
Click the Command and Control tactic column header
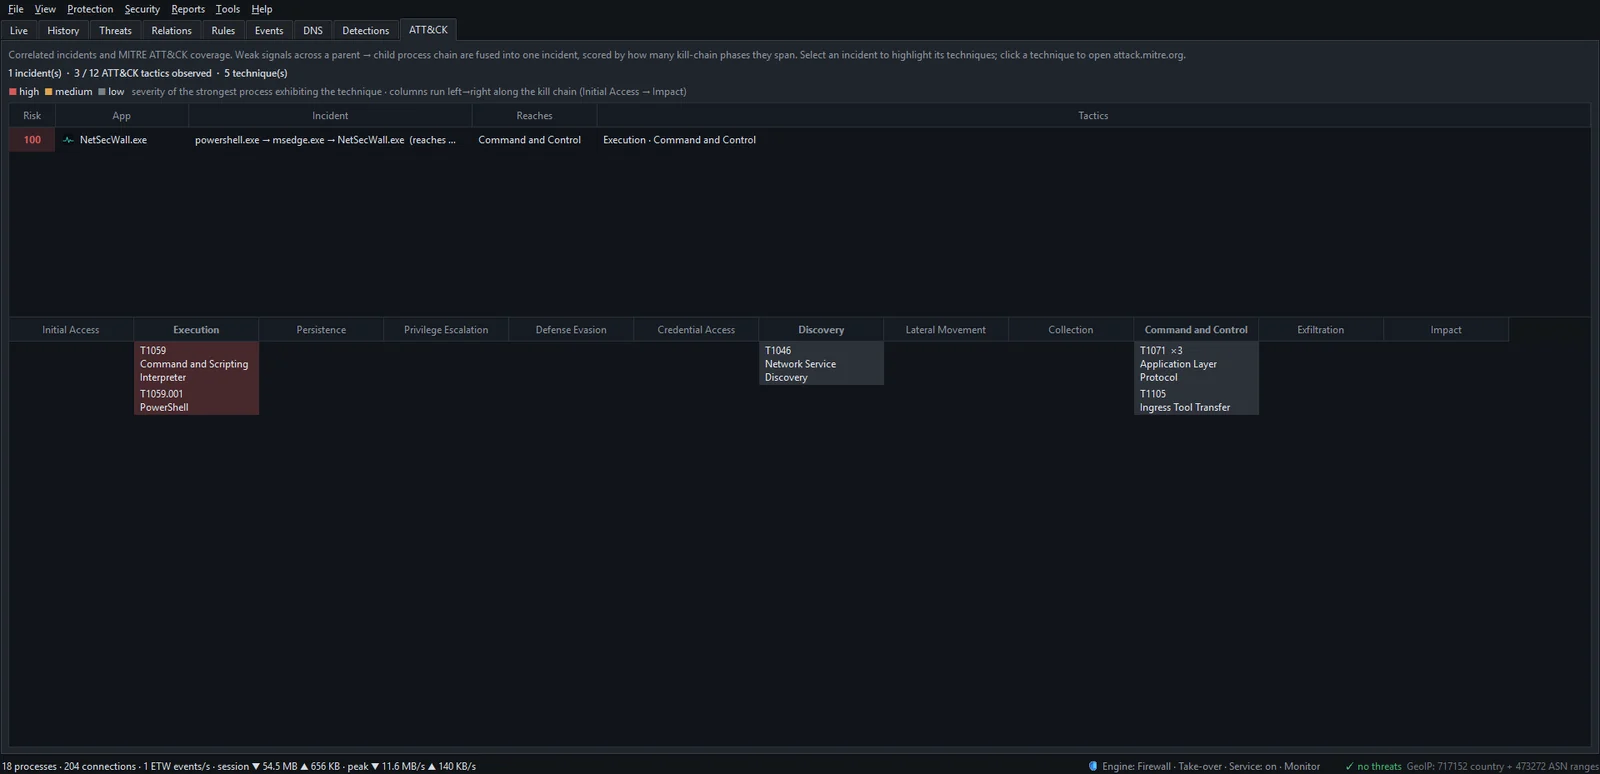pyautogui.click(x=1196, y=330)
